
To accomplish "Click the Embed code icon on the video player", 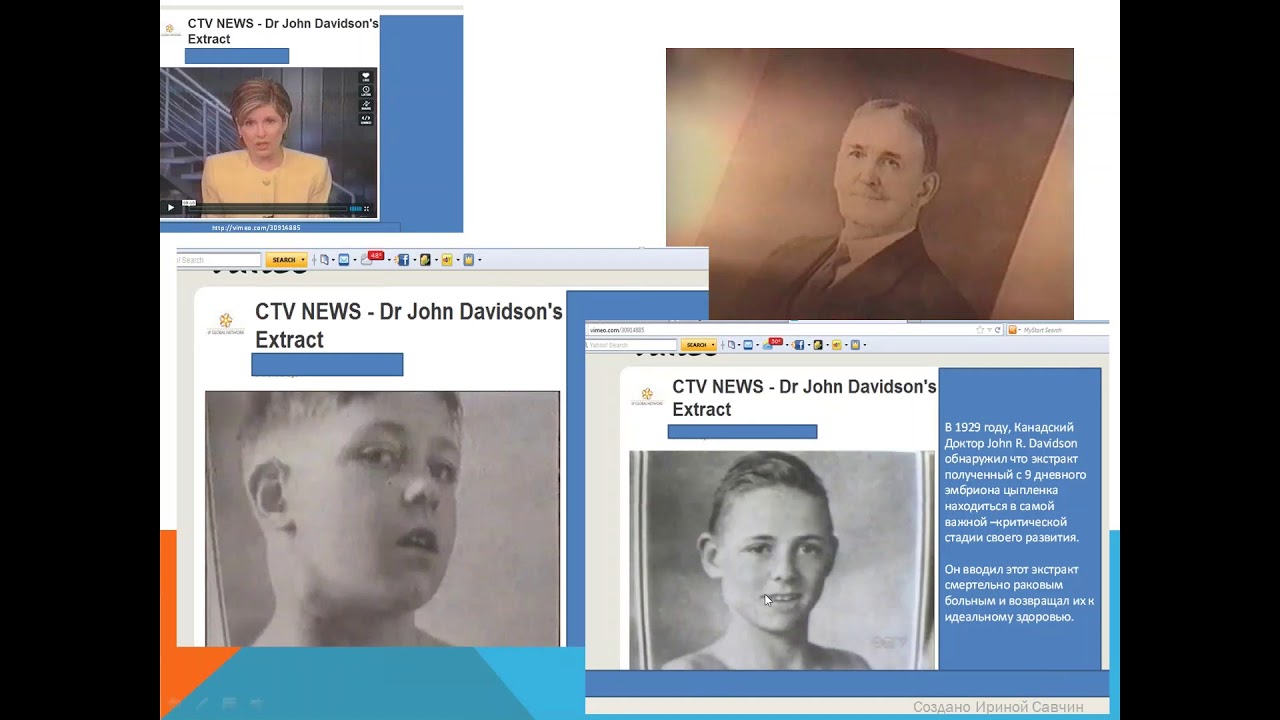I will (366, 118).
